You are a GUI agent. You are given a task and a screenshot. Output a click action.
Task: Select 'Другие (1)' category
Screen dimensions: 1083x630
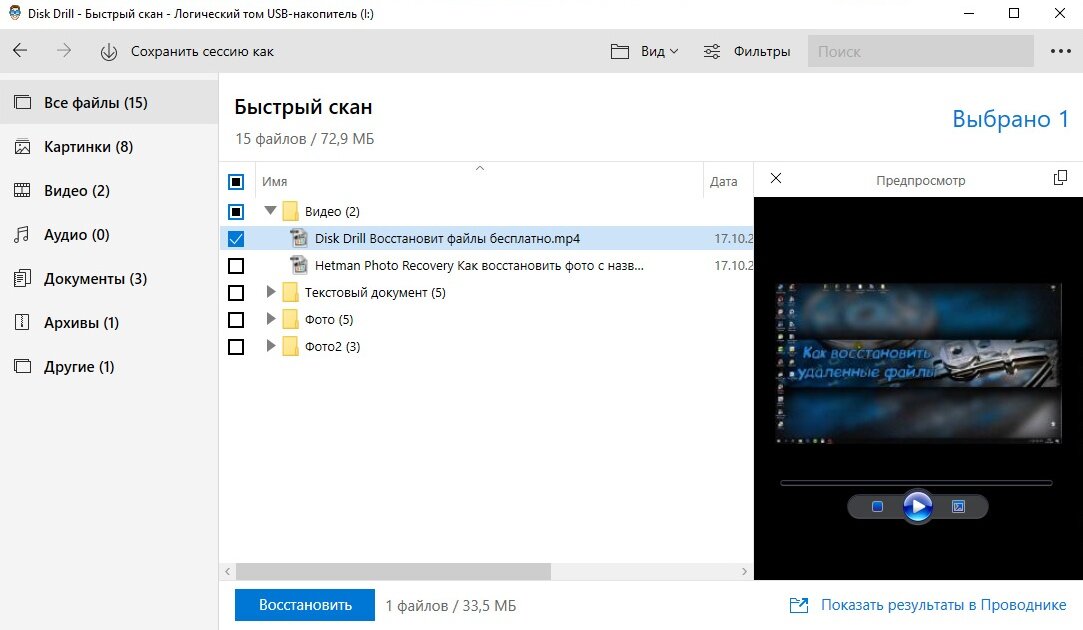tap(109, 367)
